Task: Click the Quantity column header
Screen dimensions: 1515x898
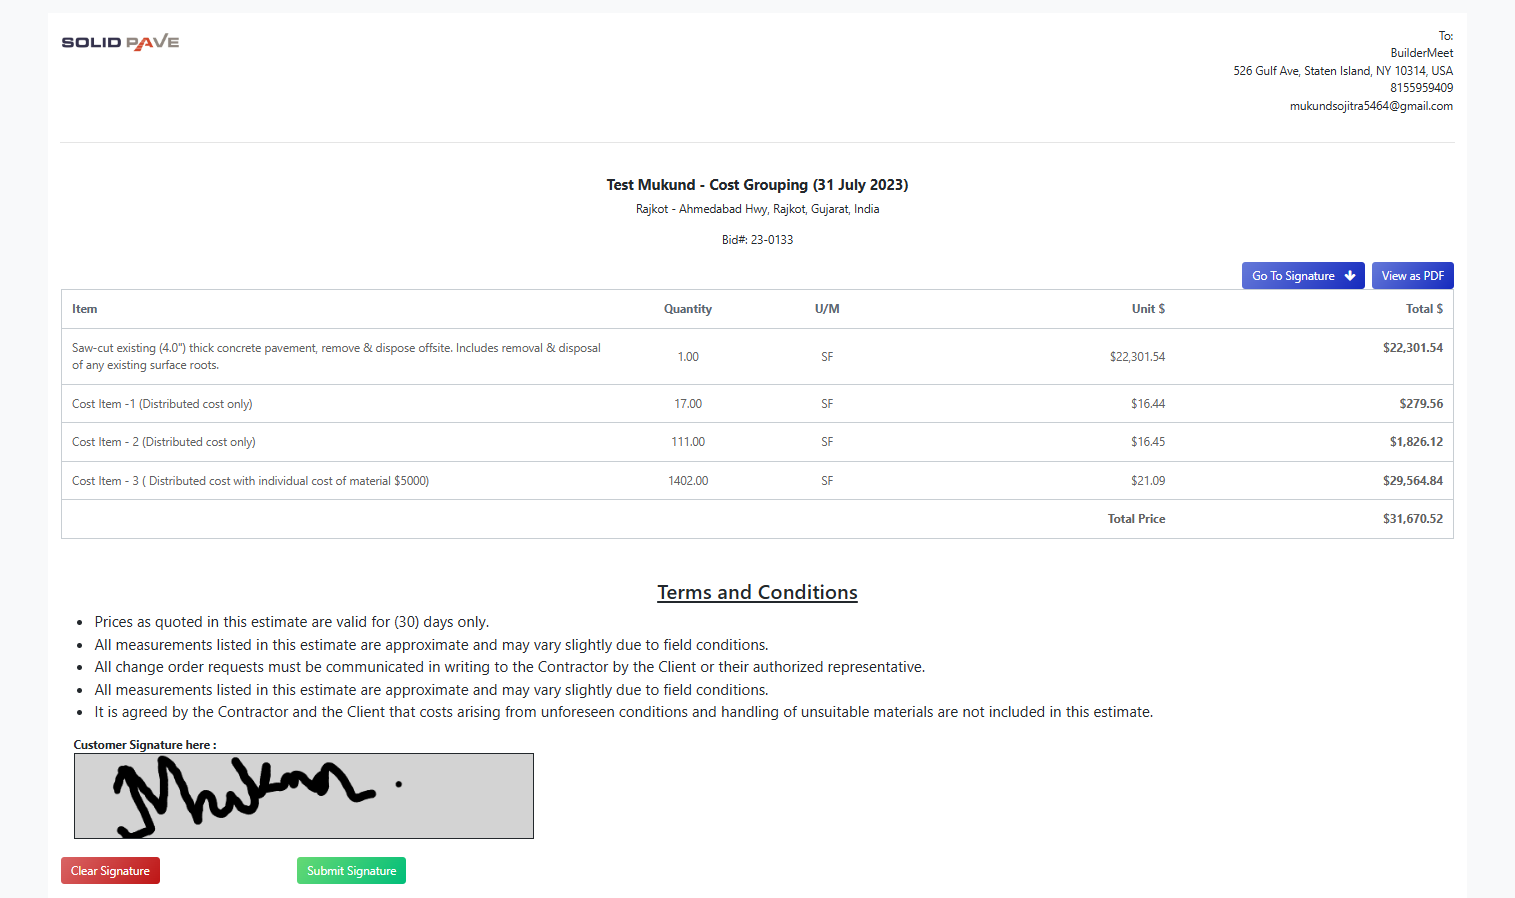Action: (x=687, y=308)
